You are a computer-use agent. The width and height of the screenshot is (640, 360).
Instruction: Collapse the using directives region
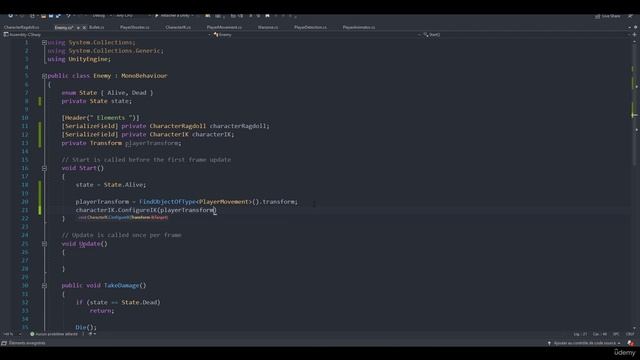click(44, 42)
